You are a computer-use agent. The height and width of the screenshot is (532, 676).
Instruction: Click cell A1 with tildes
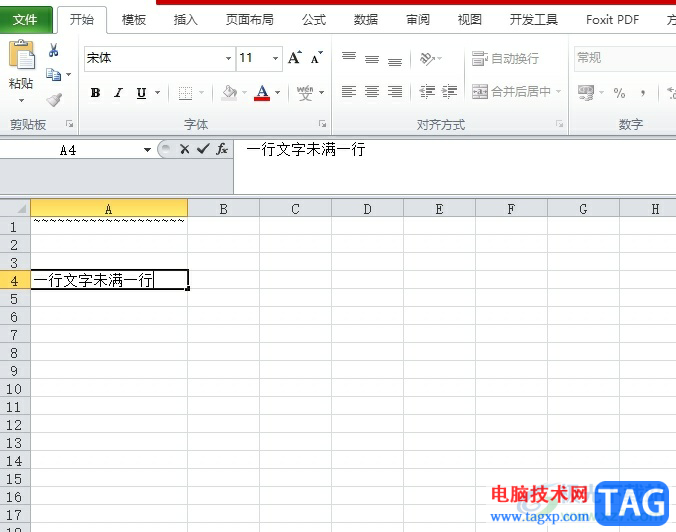pos(109,226)
